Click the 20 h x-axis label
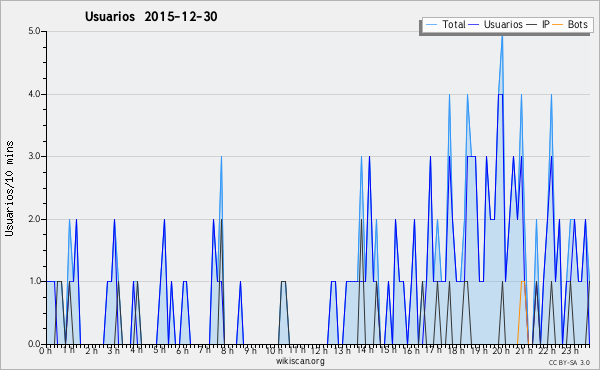600x370 pixels. point(501,351)
